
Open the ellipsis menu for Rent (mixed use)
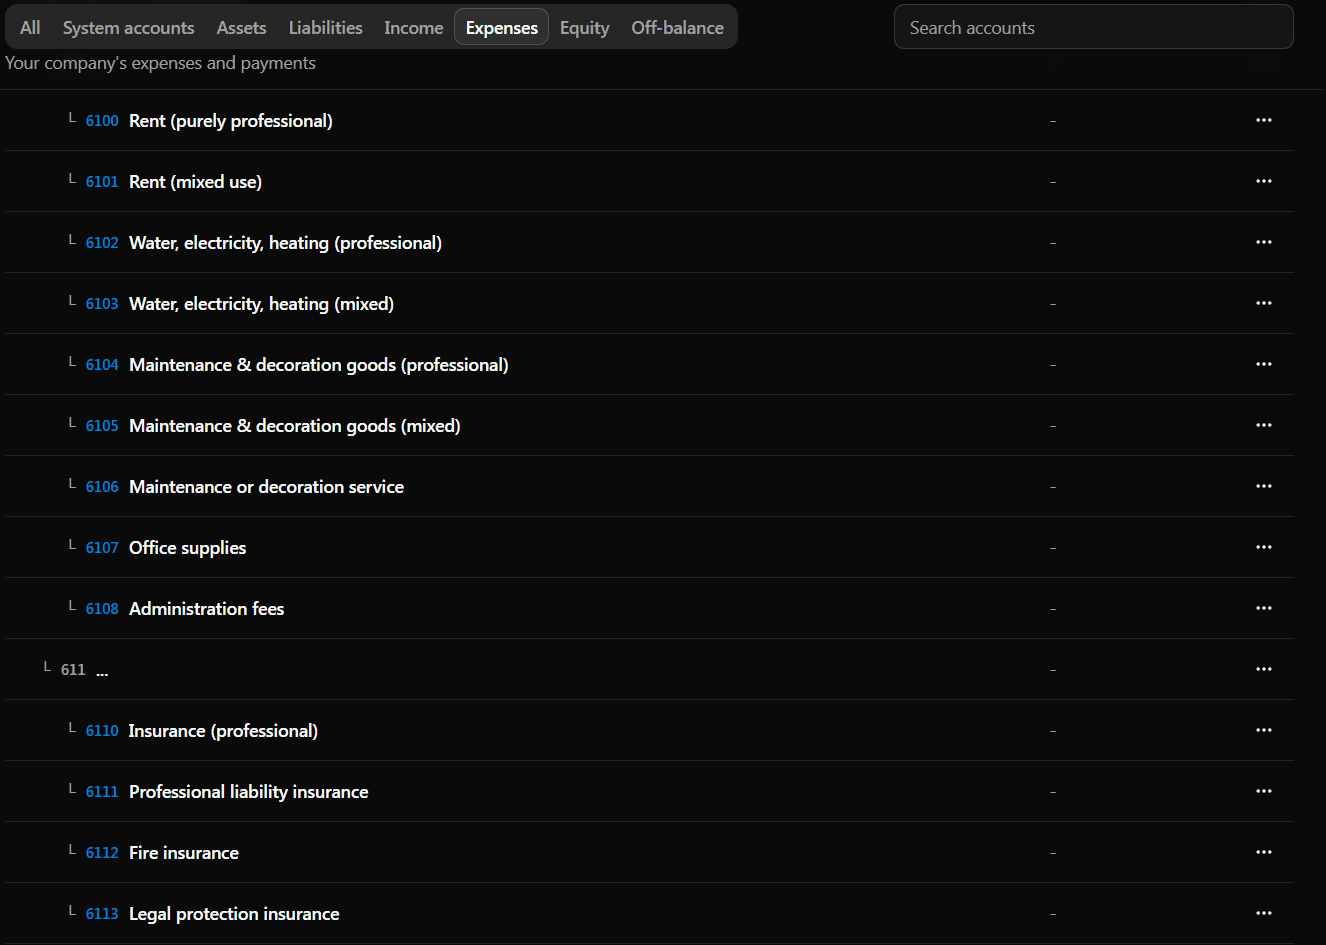tap(1264, 181)
